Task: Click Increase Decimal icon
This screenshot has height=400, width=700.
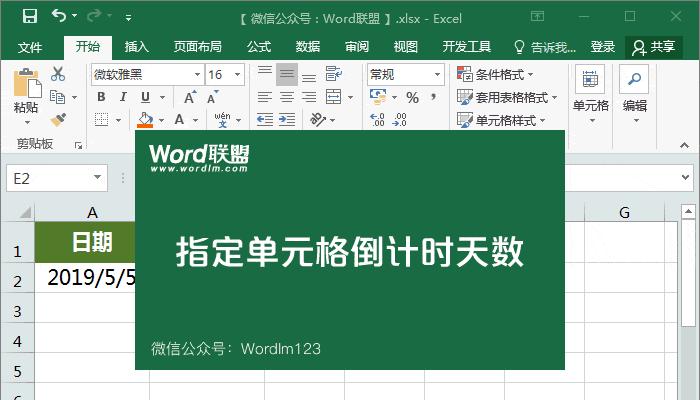Action: coord(377,120)
